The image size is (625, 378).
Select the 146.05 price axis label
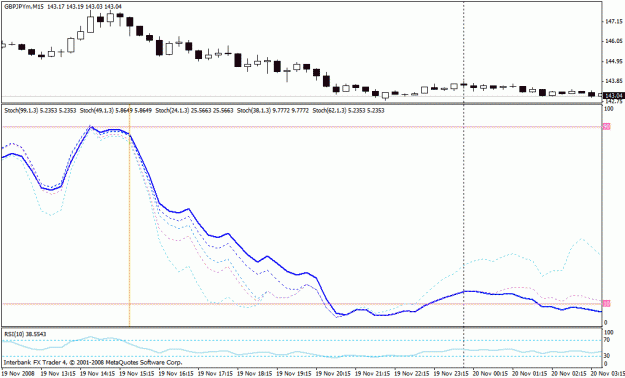[x=613, y=41]
